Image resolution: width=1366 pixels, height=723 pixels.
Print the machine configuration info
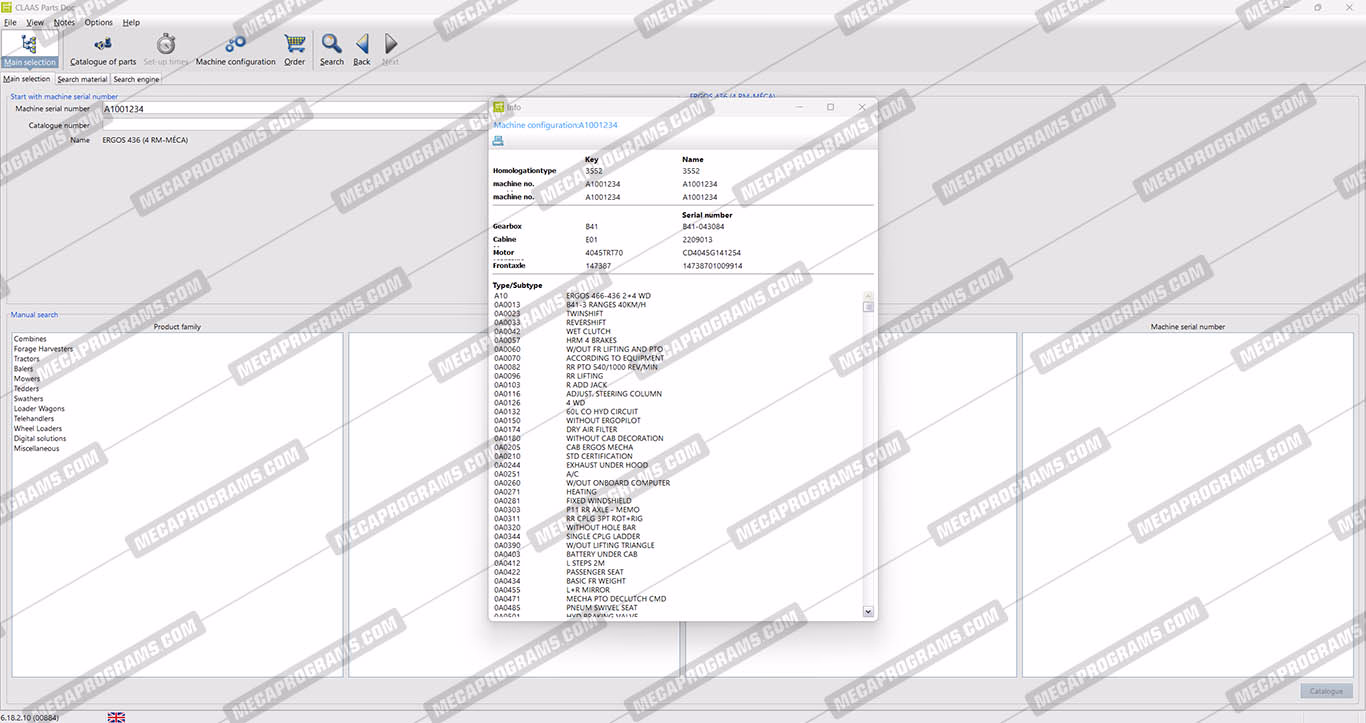pos(498,141)
